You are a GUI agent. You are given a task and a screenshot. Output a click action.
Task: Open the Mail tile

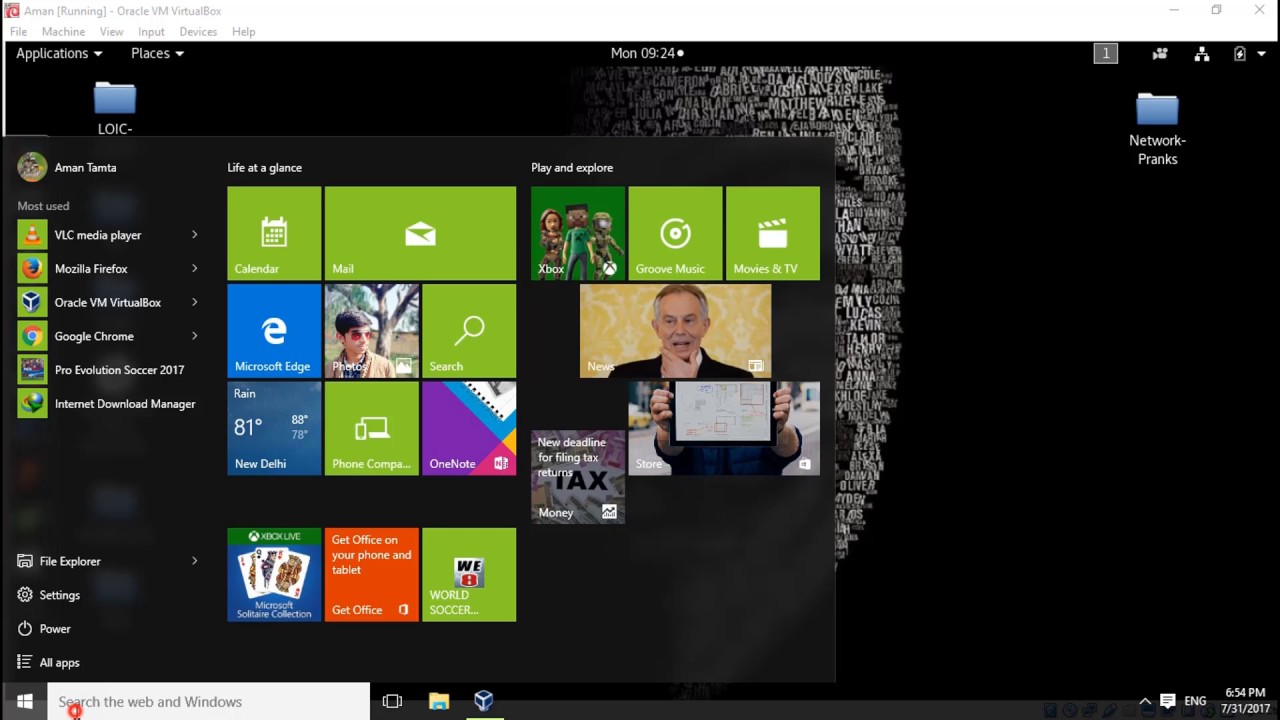[420, 233]
